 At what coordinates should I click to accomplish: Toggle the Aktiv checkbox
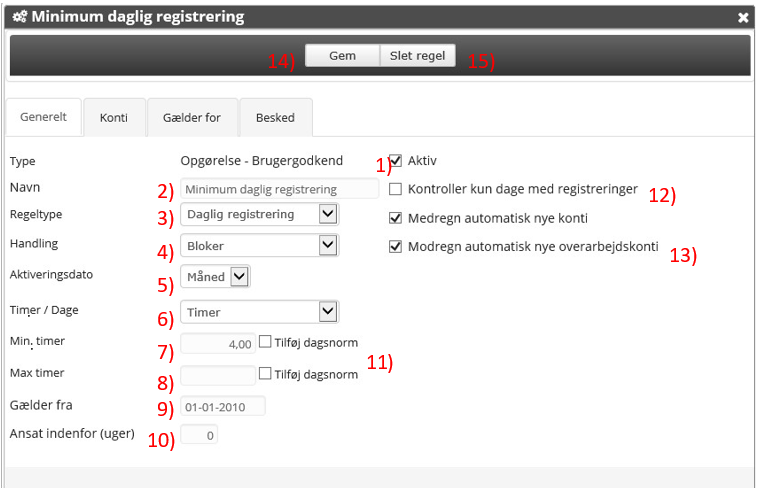[x=396, y=161]
